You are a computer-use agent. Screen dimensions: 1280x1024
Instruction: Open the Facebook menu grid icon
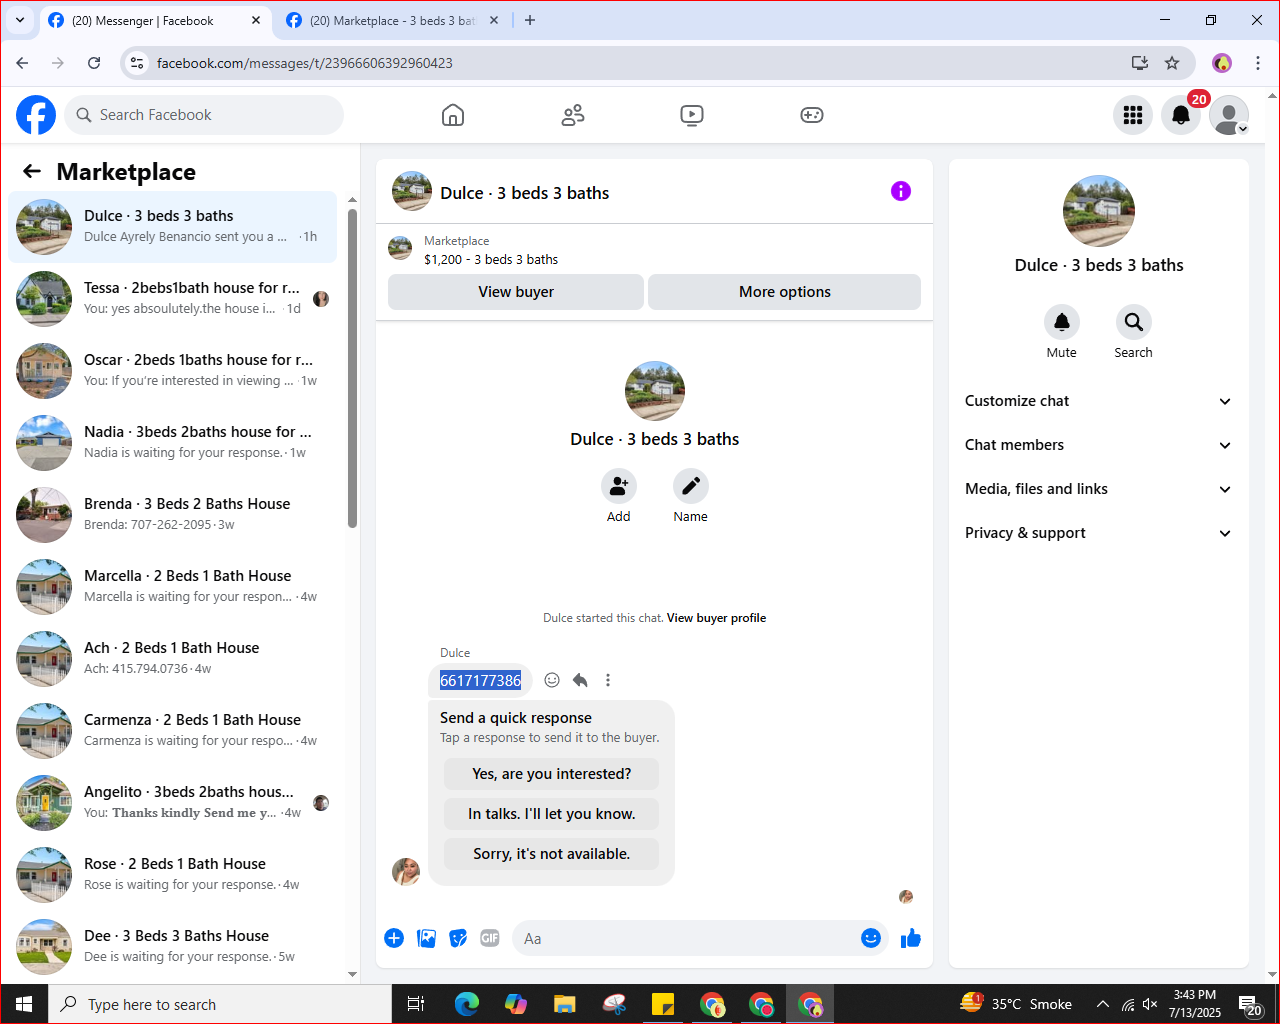pyautogui.click(x=1133, y=115)
